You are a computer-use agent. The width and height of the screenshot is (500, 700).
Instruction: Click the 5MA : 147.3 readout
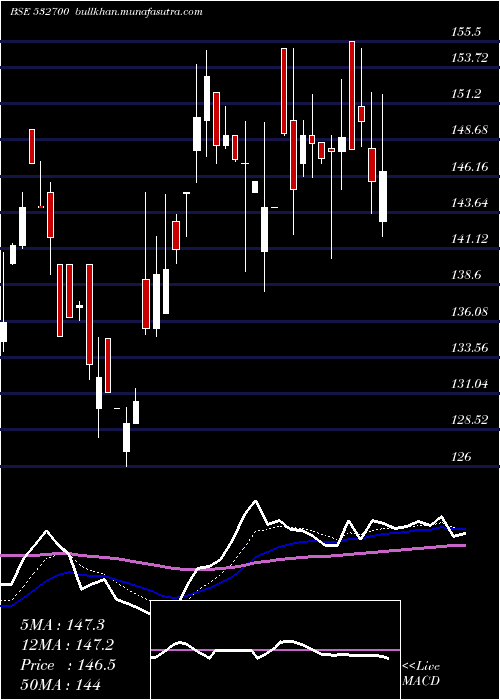click(62, 625)
